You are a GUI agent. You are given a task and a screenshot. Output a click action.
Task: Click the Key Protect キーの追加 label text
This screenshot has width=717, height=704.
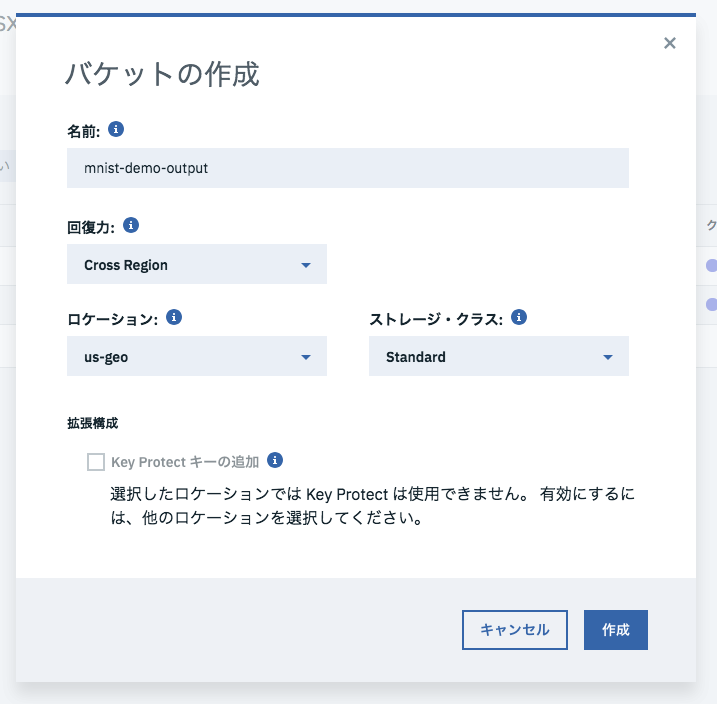point(185,462)
